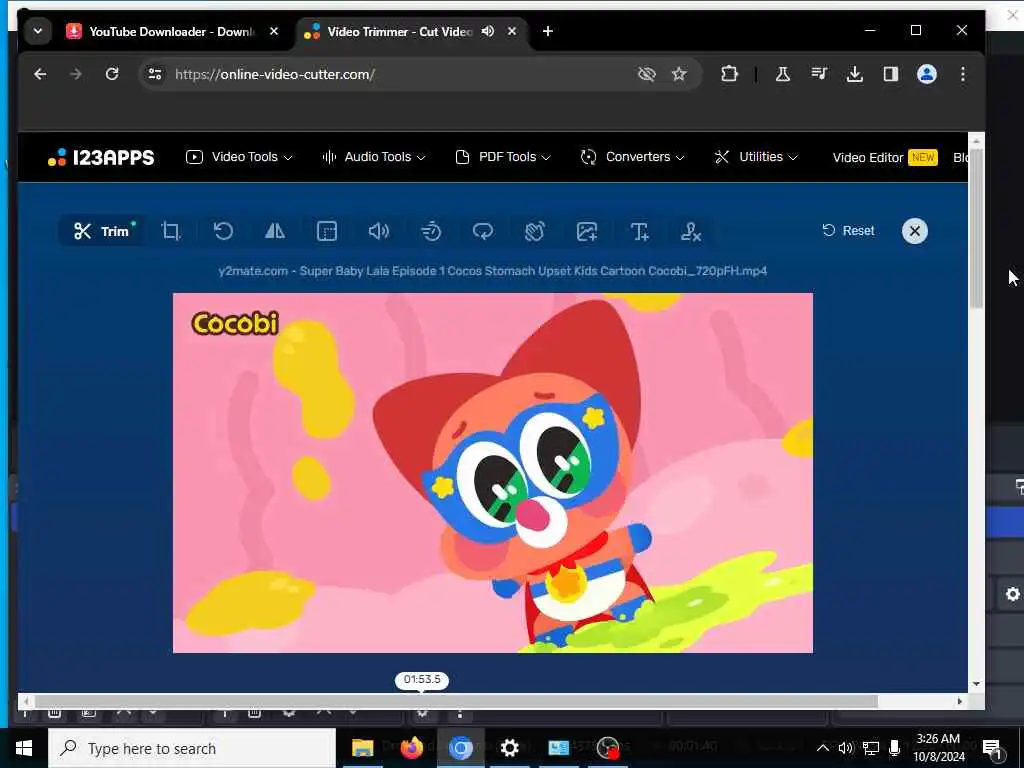Expand the PDF Tools menu
Viewport: 1024px width, 768px height.
pos(503,157)
